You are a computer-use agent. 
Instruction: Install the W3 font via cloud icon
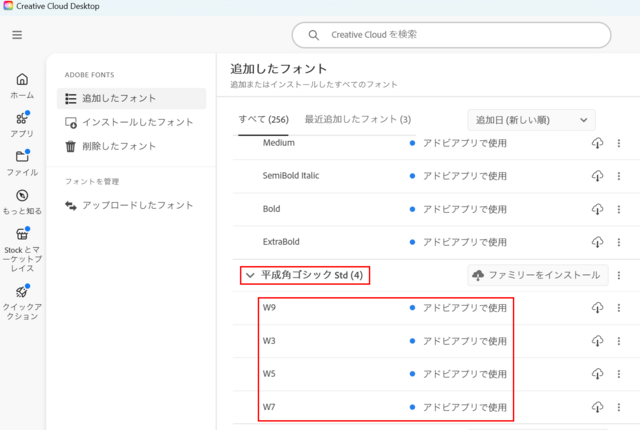pyautogui.click(x=597, y=341)
